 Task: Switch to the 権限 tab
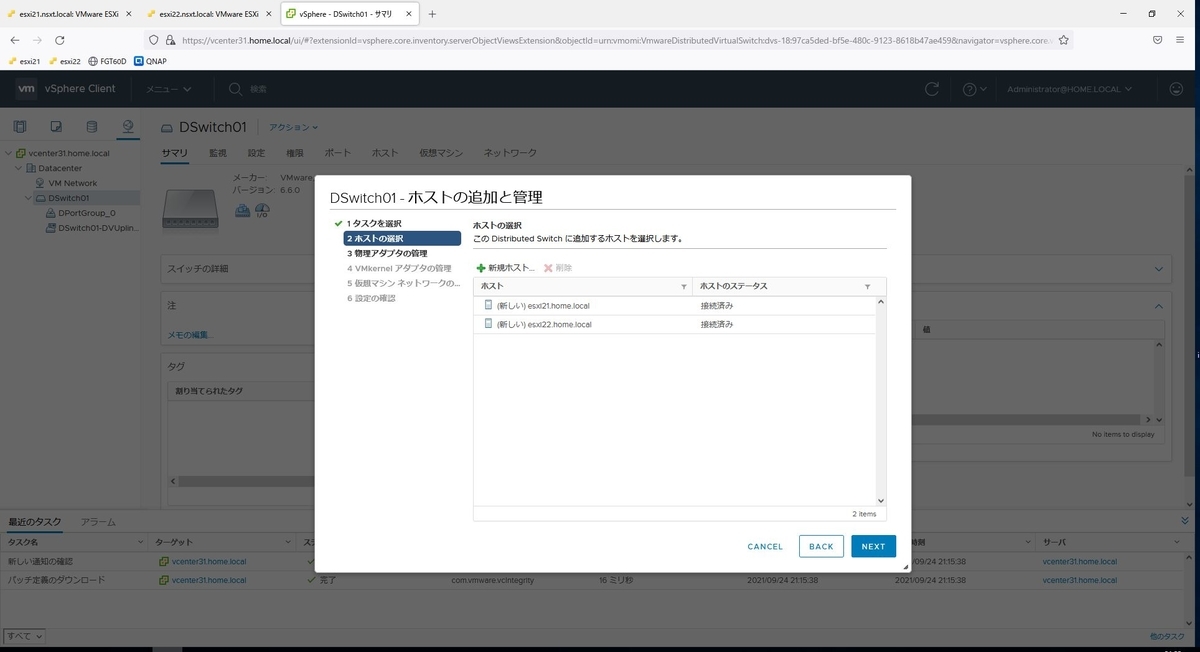click(295, 153)
